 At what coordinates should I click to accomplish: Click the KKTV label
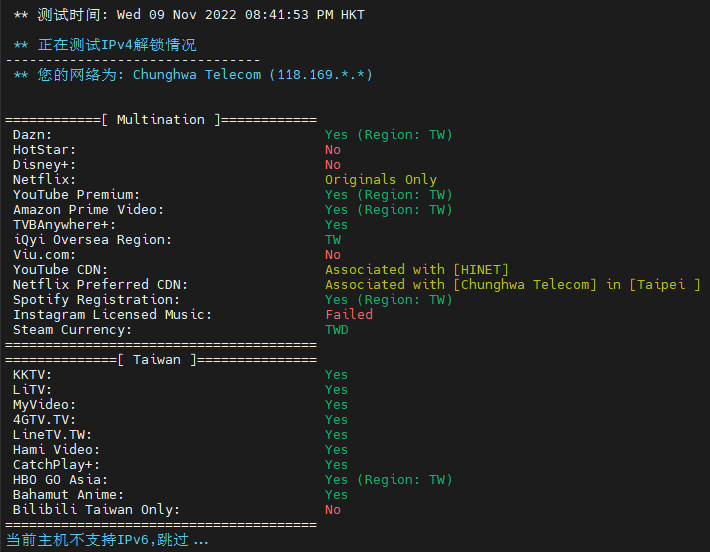pos(32,375)
